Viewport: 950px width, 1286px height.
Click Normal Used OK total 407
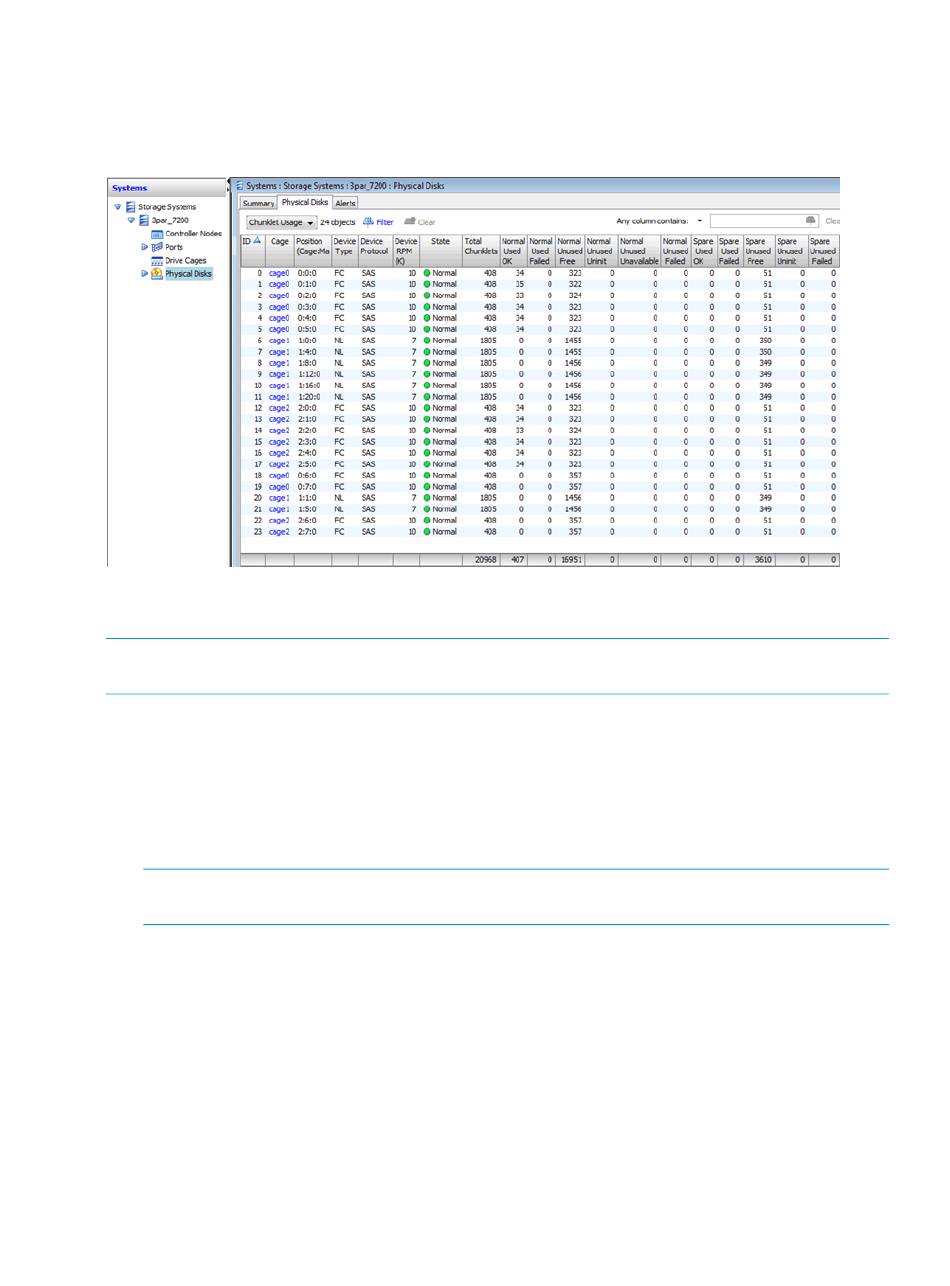[516, 561]
